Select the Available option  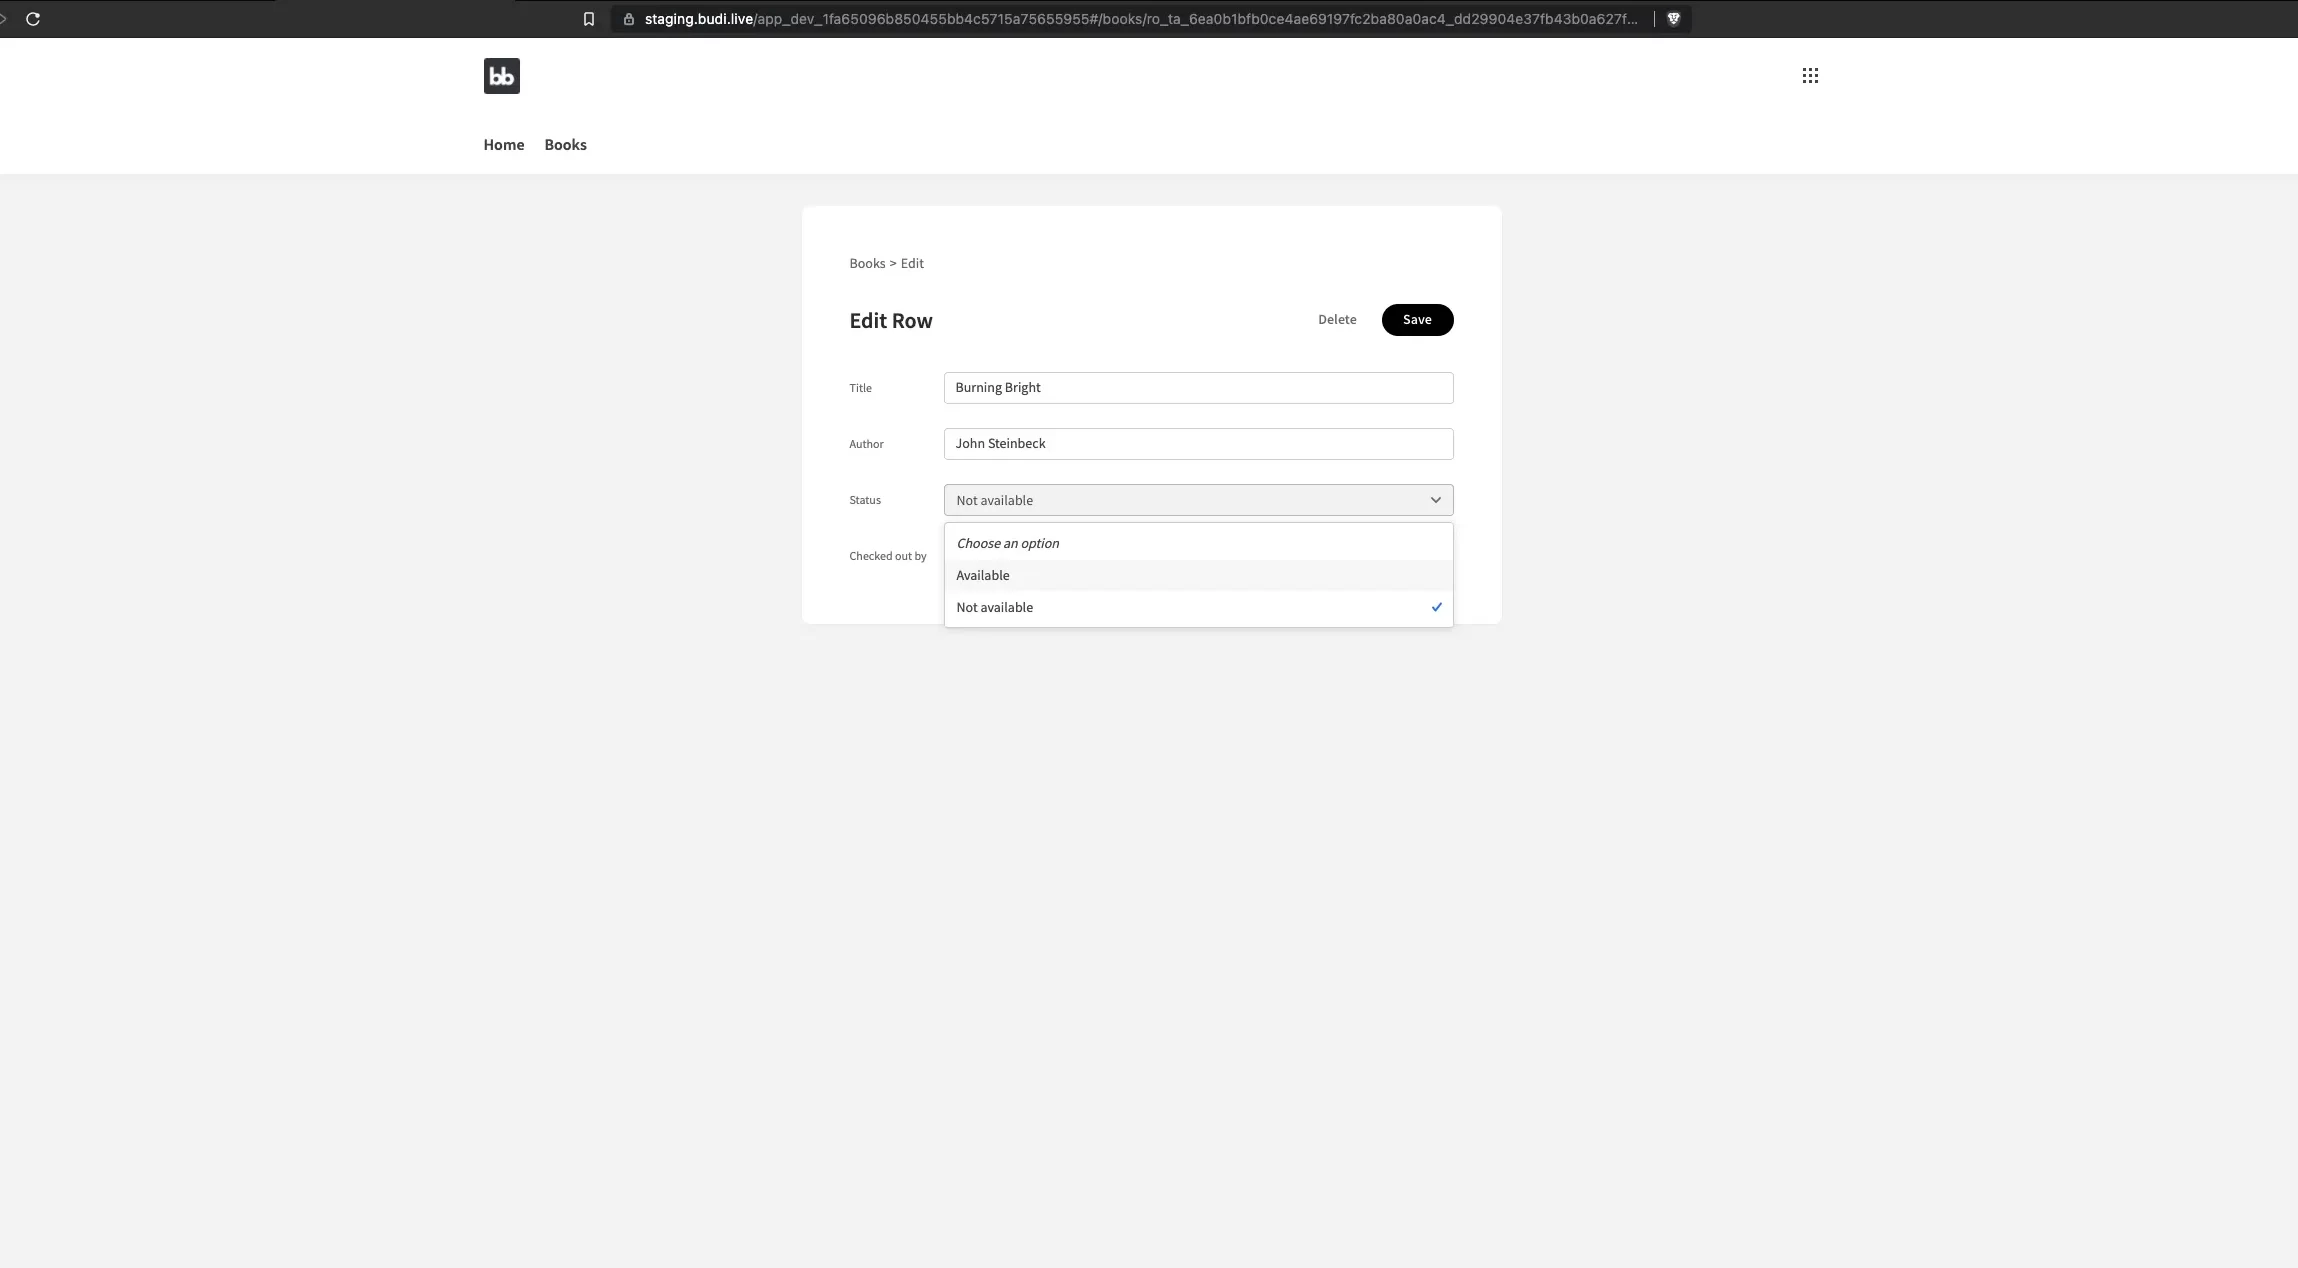(x=983, y=575)
